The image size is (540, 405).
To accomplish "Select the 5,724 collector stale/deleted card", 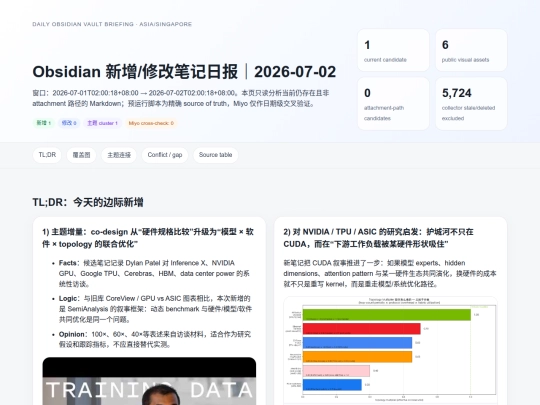I will tap(471, 104).
